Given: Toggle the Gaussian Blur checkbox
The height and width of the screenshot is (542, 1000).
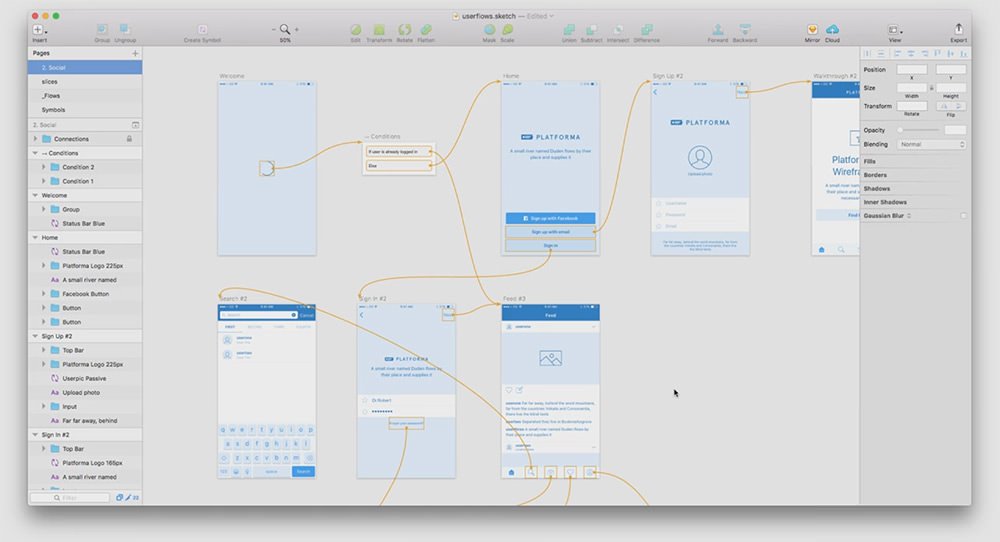Looking at the screenshot, I should (x=963, y=216).
